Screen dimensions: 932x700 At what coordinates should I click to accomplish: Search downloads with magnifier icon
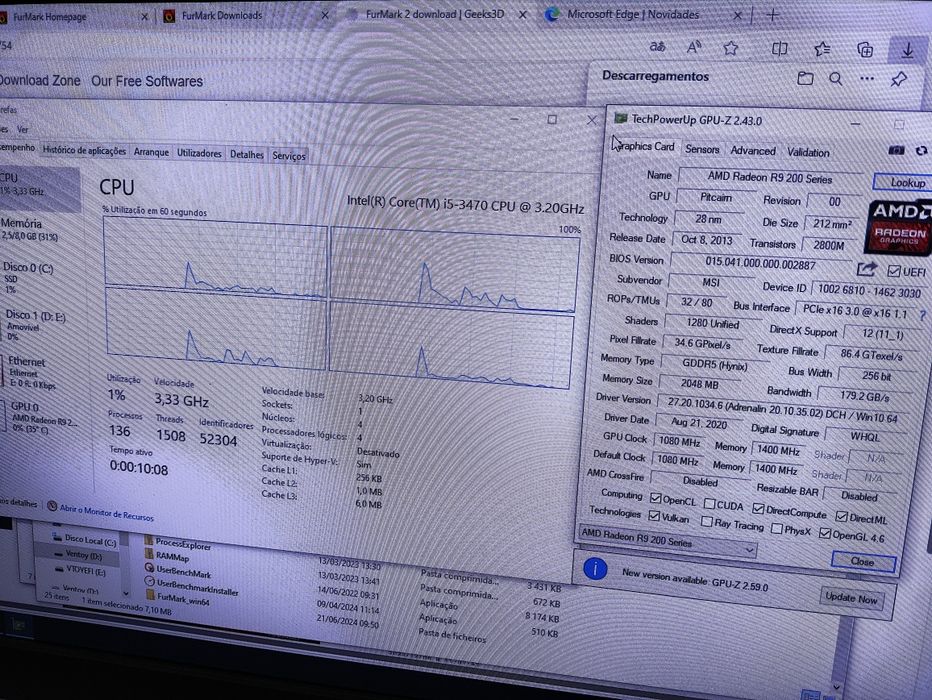835,78
